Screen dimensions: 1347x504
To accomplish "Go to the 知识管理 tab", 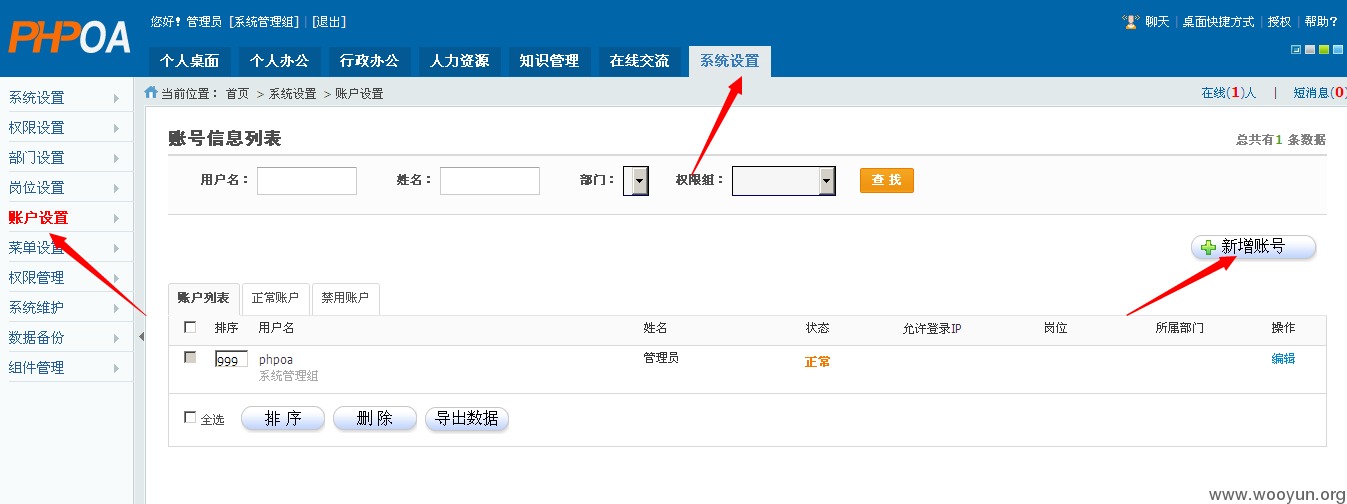I will pyautogui.click(x=550, y=61).
